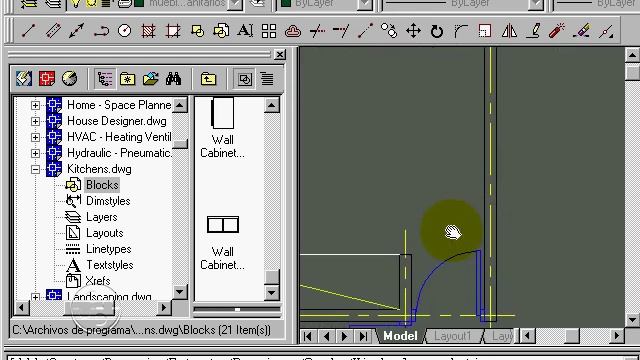Open the DesignCenter Favorites folder

coord(128,78)
